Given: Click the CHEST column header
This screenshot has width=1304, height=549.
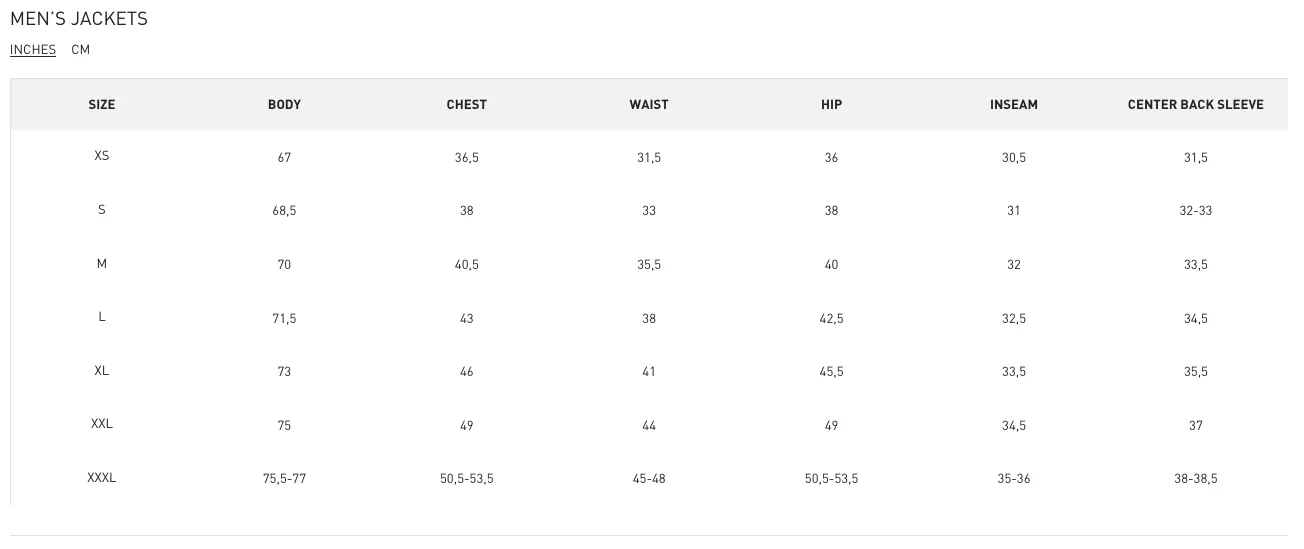Looking at the screenshot, I should (467, 105).
